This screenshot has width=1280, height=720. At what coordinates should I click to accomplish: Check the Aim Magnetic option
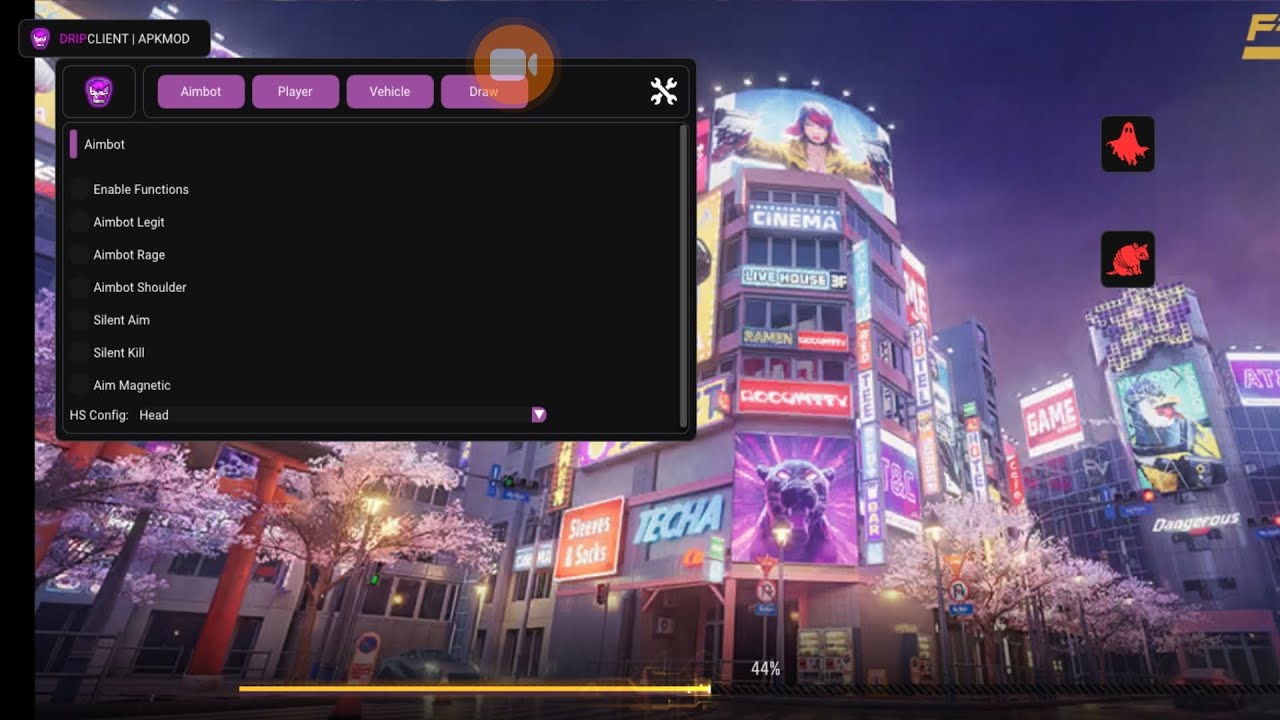pos(80,385)
